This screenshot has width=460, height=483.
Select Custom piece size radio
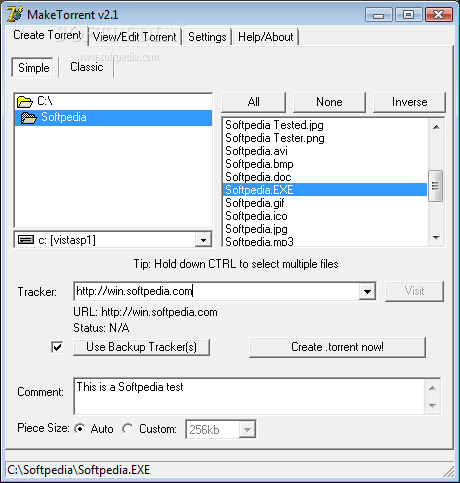[x=127, y=429]
